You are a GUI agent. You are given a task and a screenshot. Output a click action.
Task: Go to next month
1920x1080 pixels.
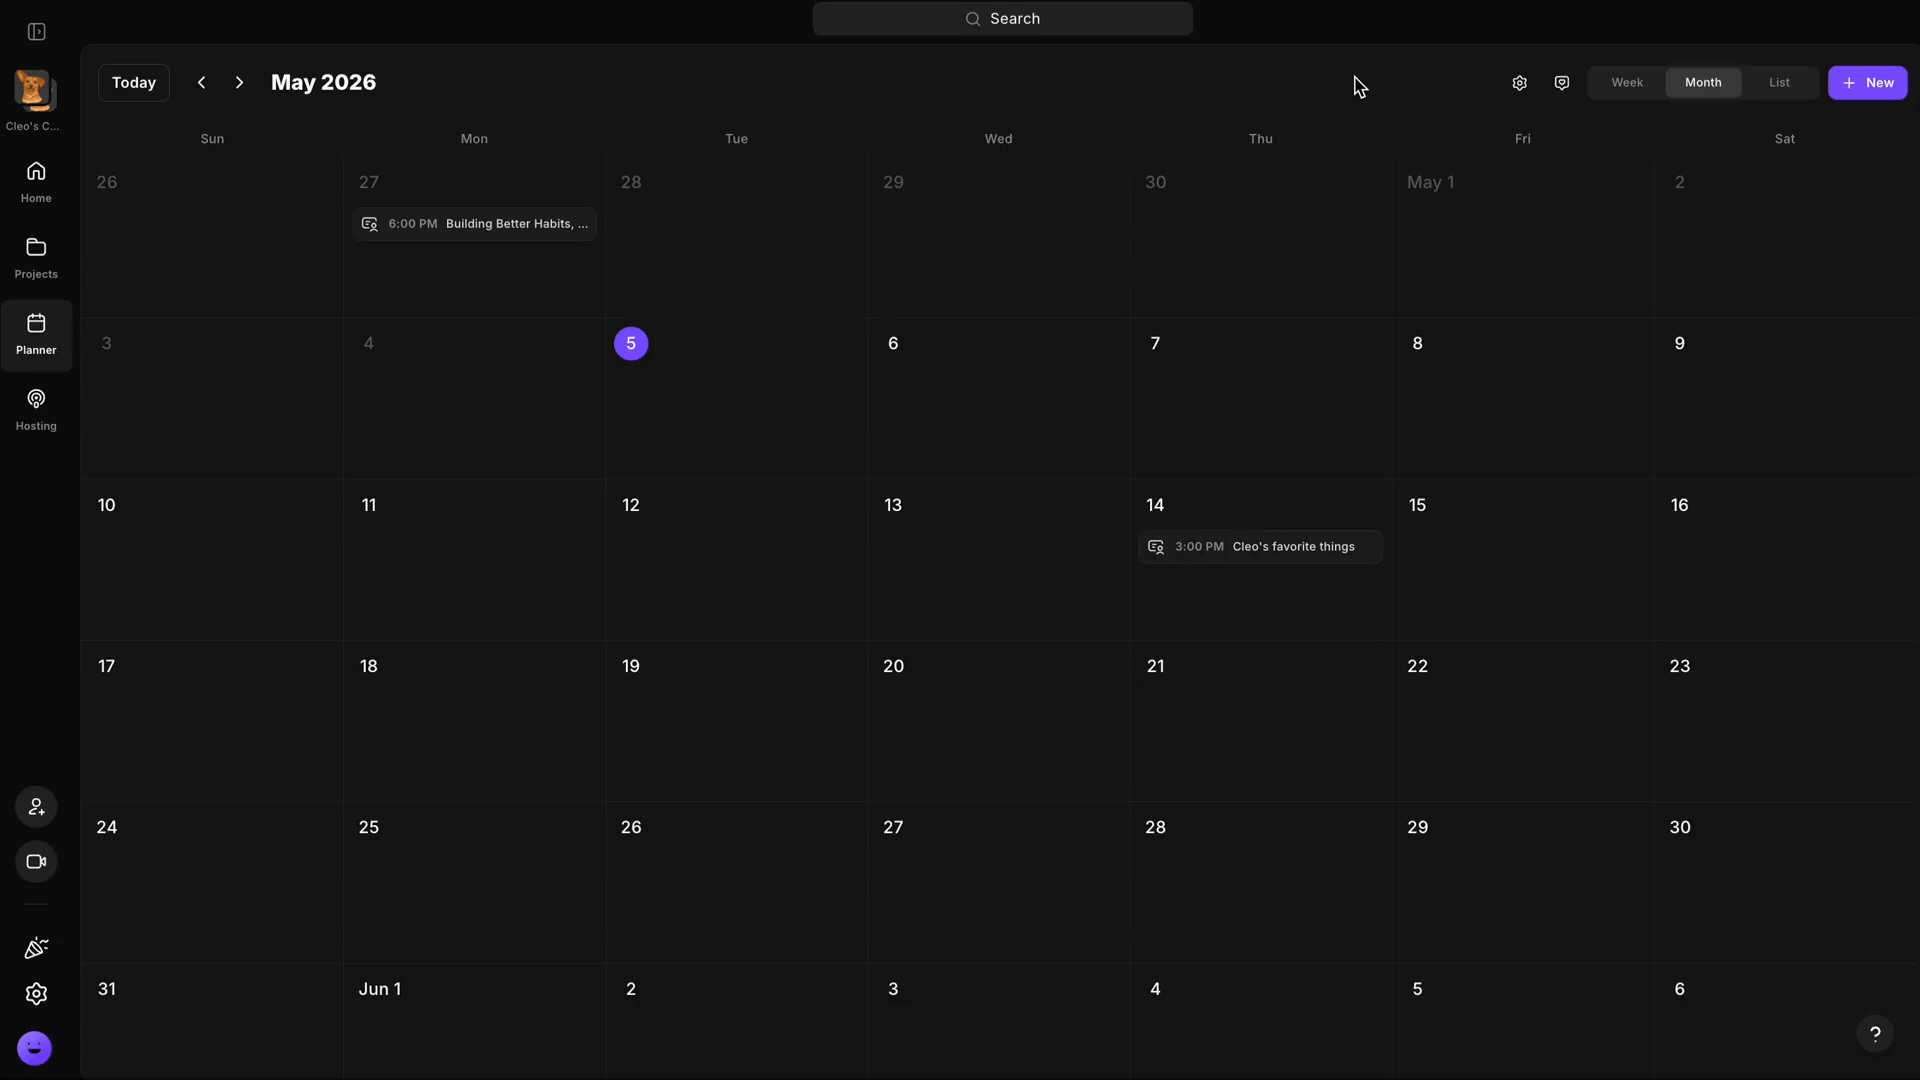239,83
